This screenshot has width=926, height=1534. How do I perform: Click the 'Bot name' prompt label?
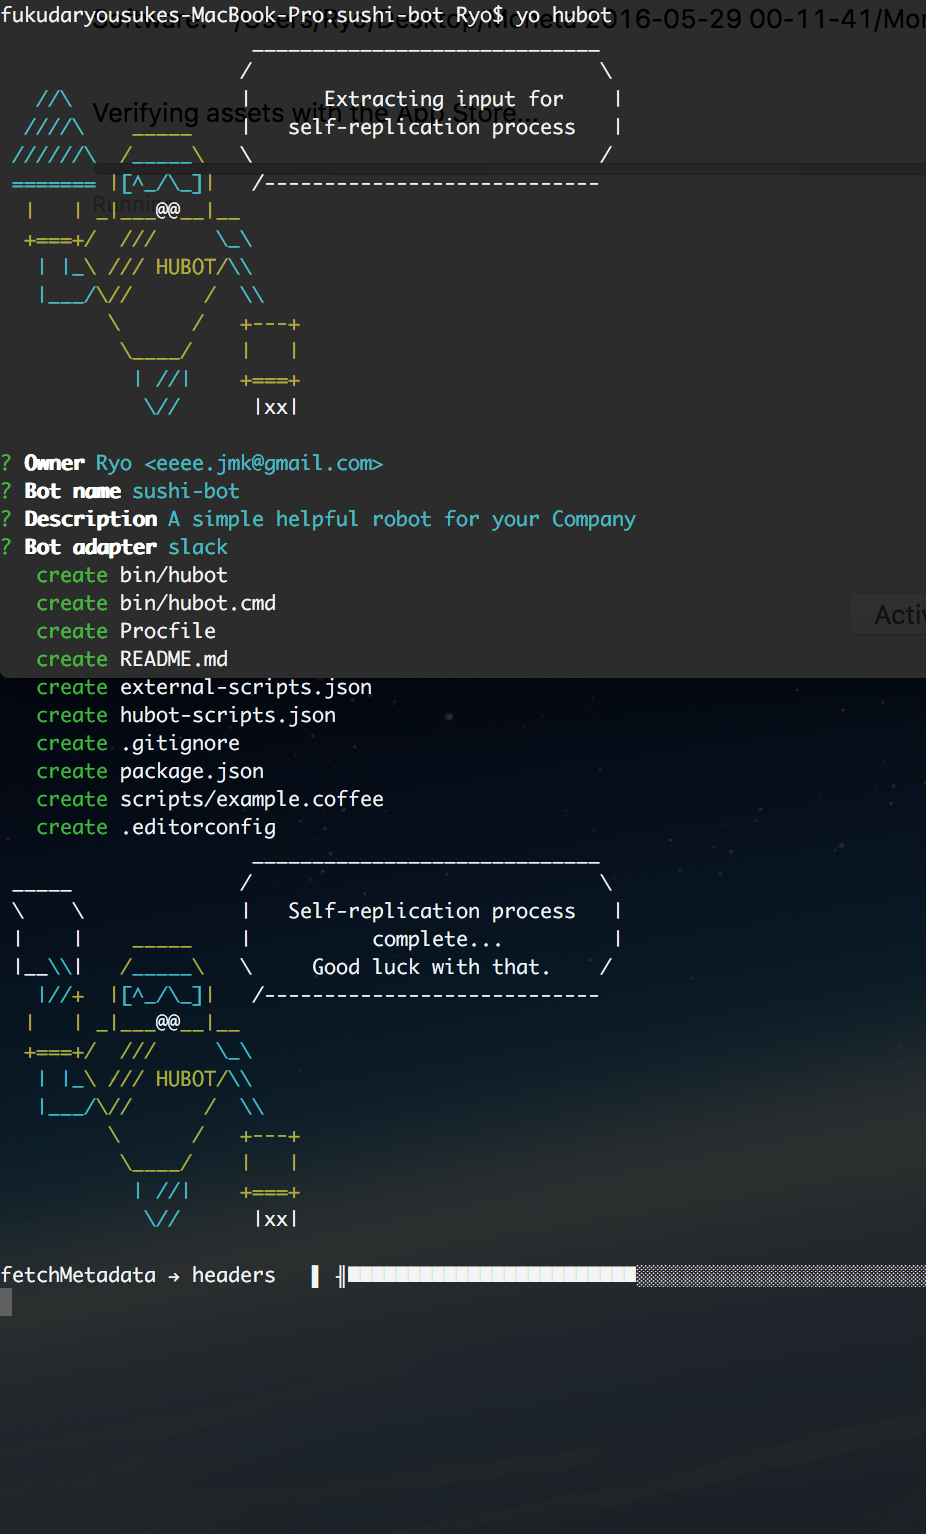tap(72, 491)
